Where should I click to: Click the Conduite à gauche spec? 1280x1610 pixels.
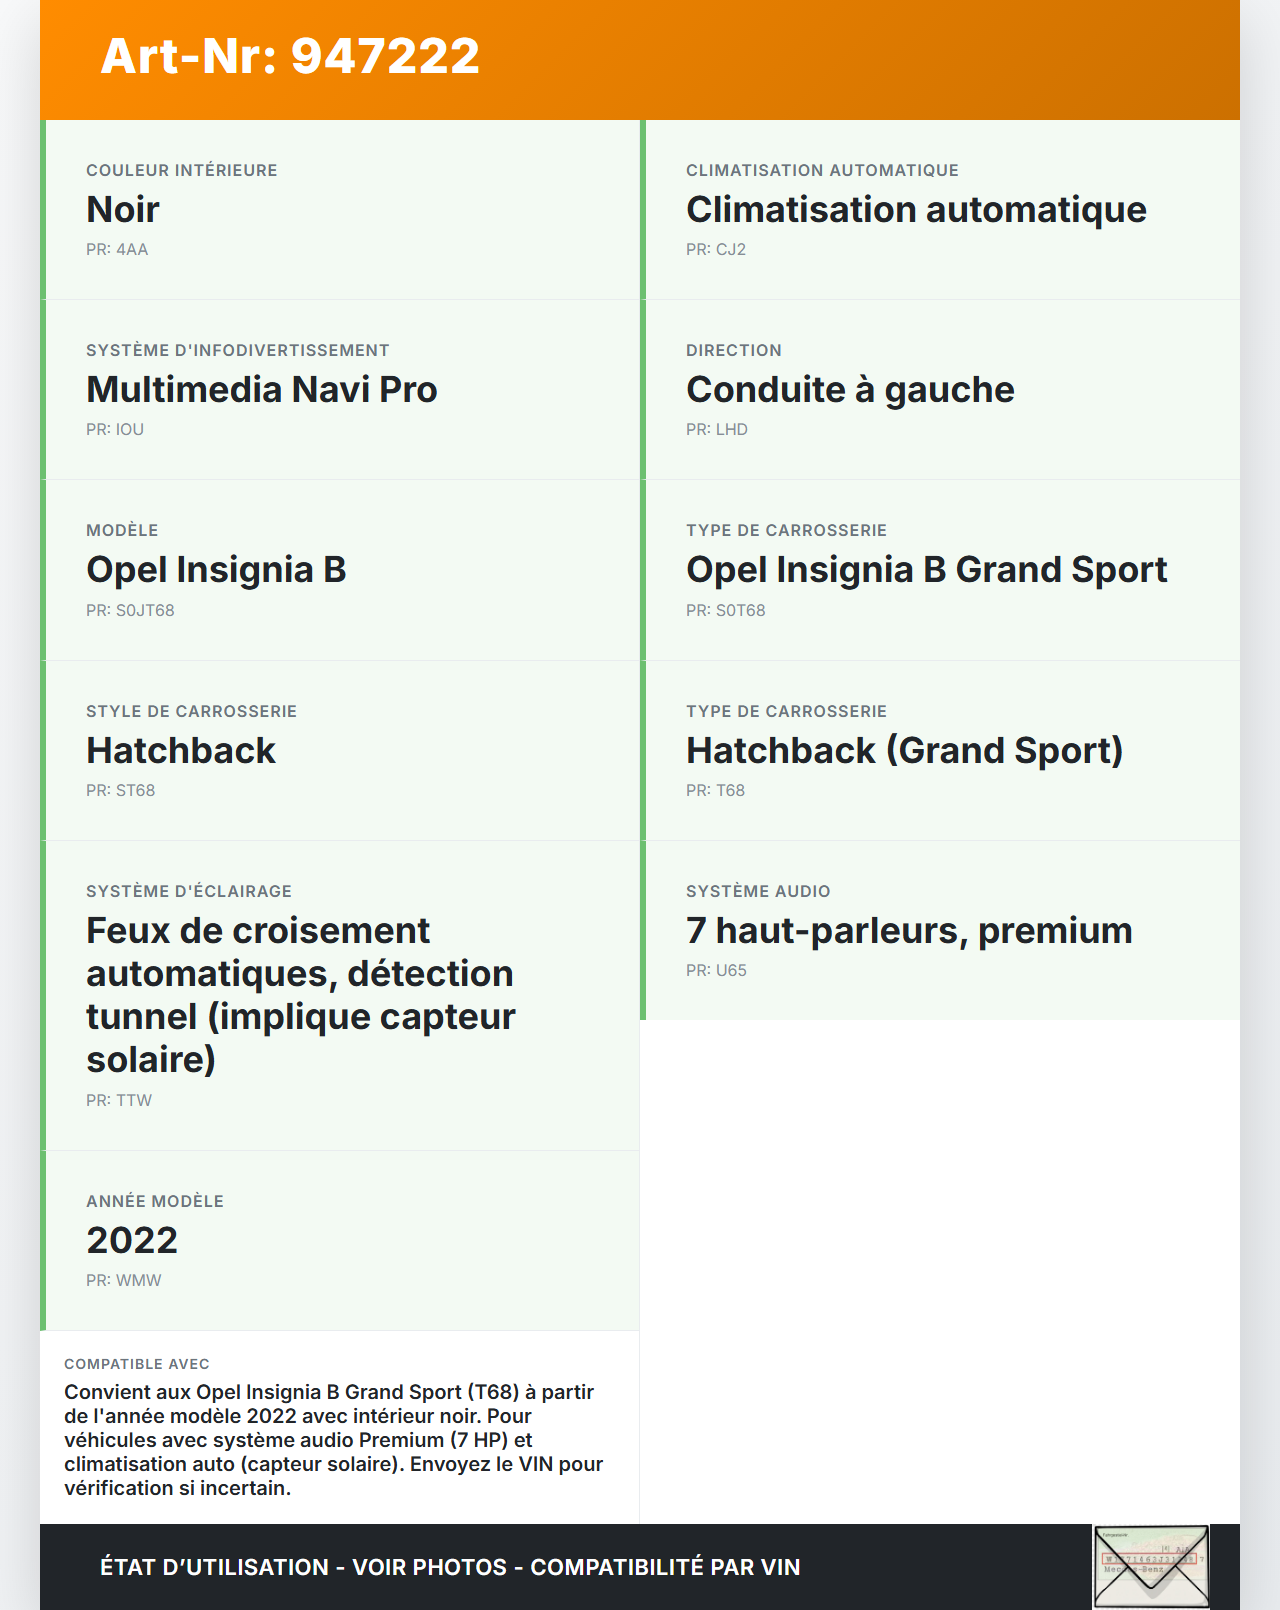click(850, 390)
